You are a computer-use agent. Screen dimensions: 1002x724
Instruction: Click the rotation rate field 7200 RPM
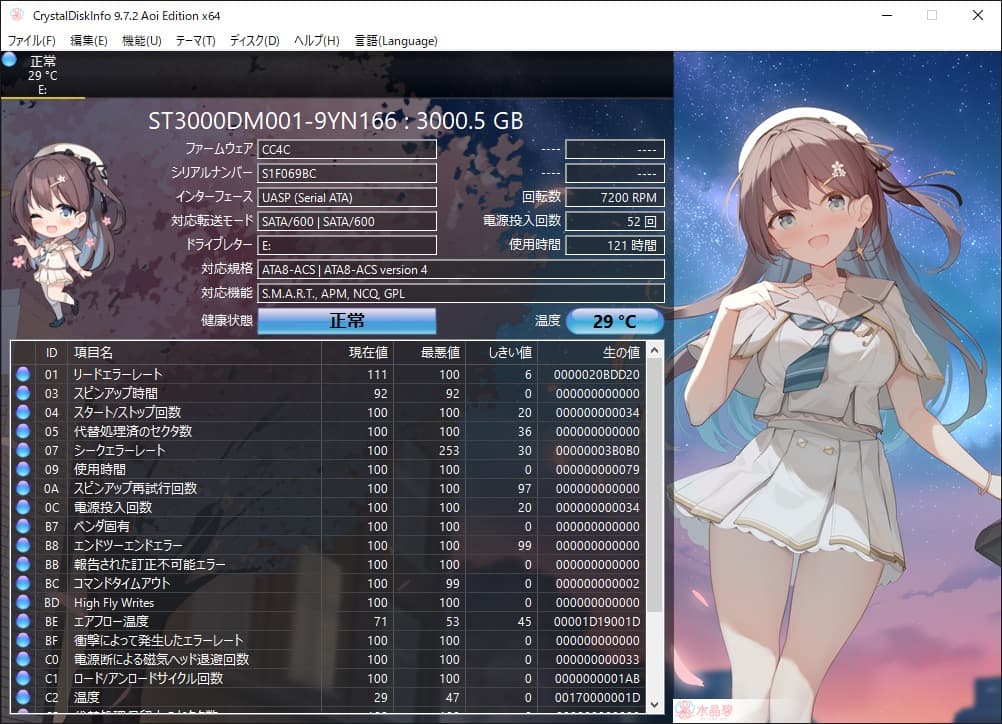[615, 197]
